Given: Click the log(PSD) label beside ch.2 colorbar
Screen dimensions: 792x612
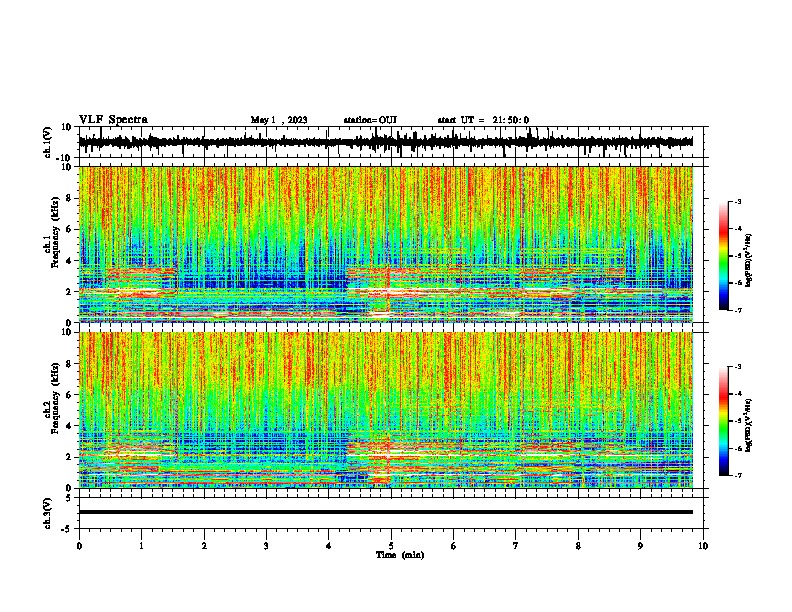Looking at the screenshot, I should point(749,425).
